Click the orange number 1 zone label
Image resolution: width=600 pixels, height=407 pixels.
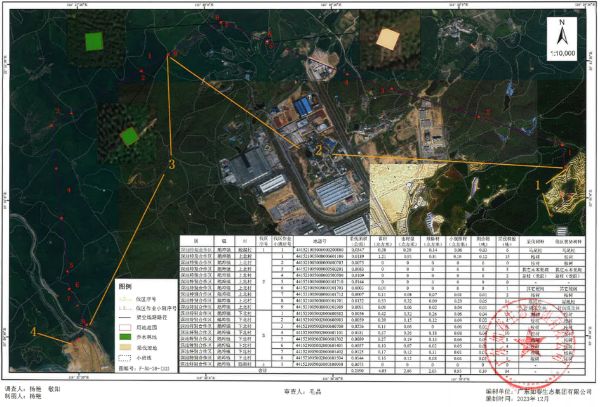[541, 184]
